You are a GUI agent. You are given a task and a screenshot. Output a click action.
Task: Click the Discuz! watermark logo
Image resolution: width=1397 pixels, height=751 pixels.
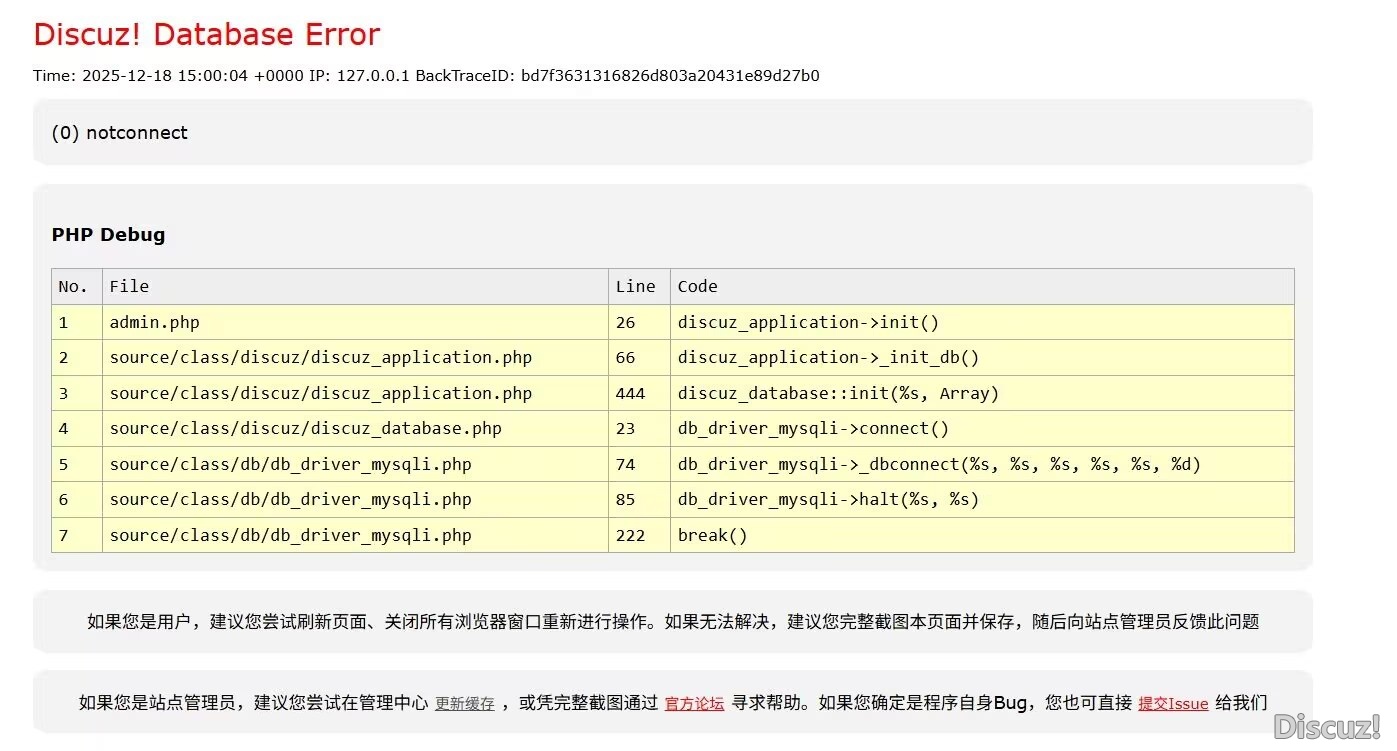pos(1326,727)
